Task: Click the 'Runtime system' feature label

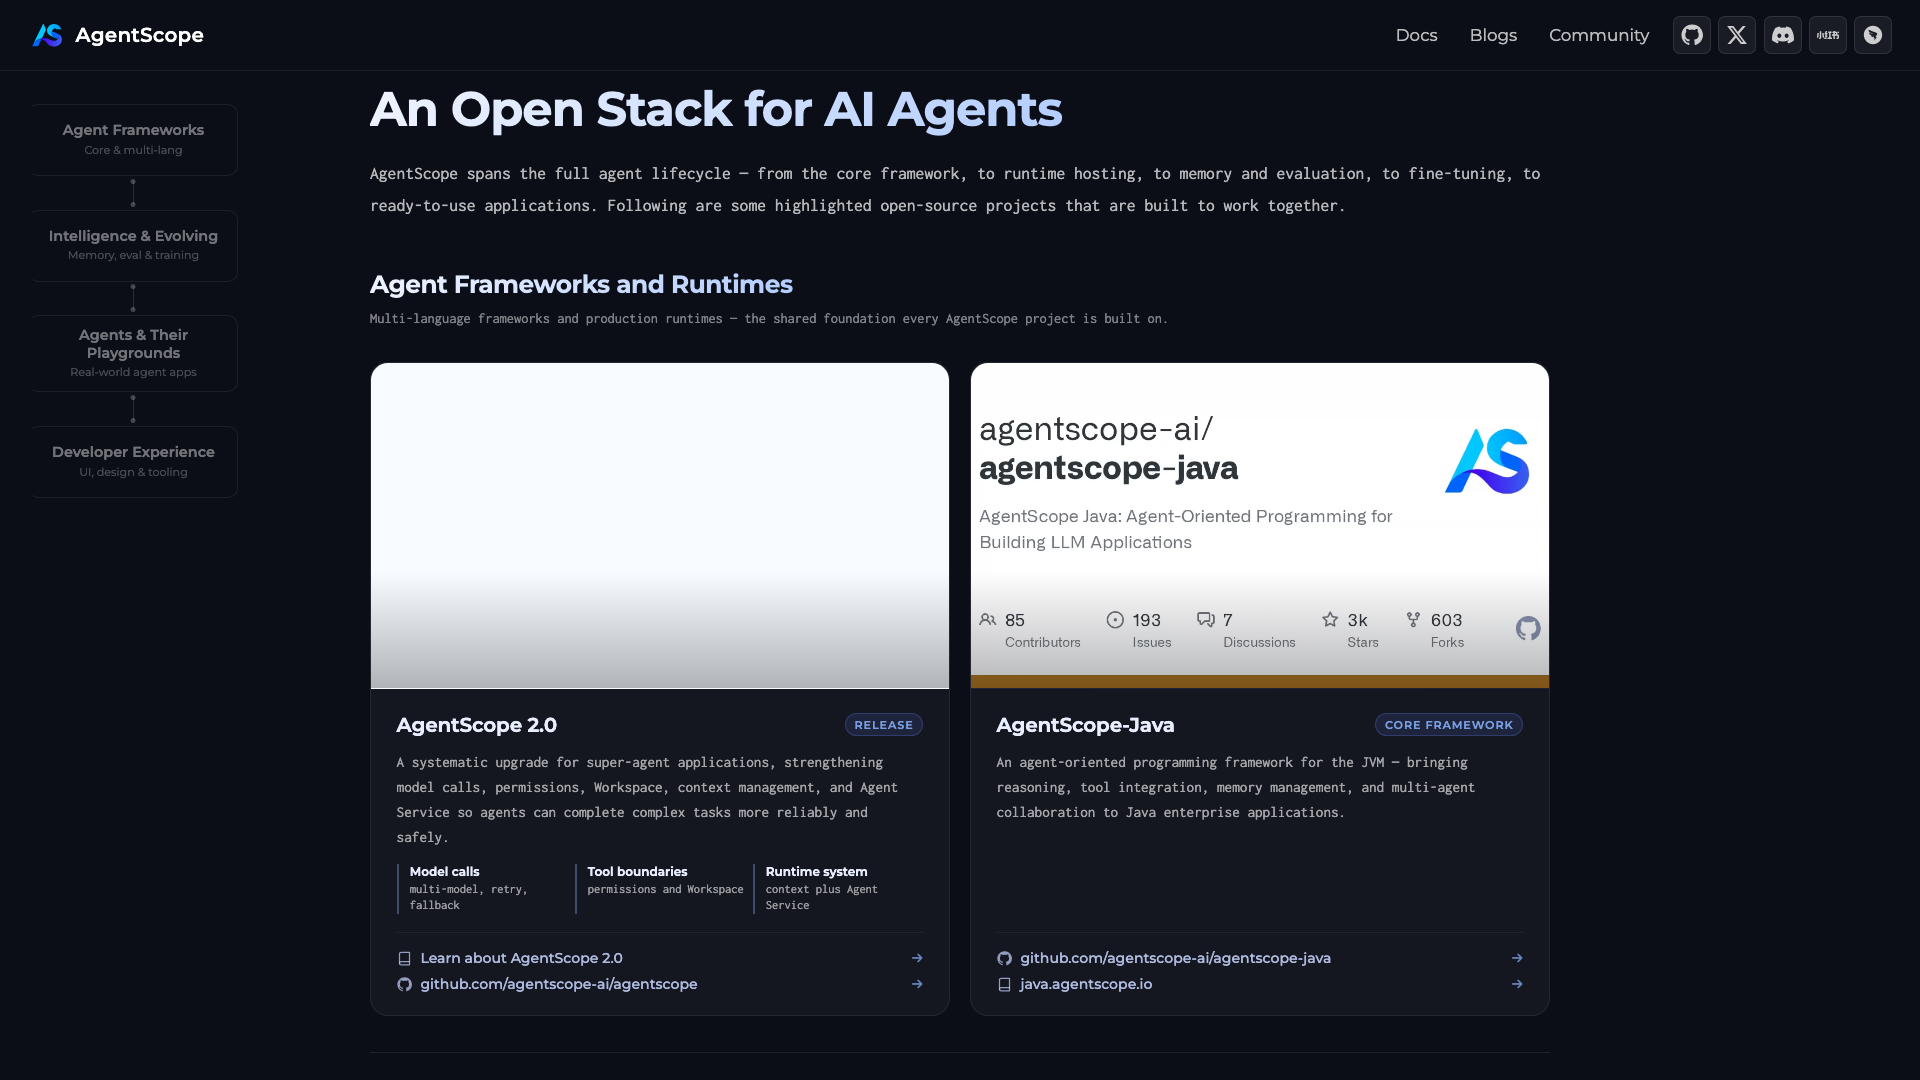Action: coord(816,872)
